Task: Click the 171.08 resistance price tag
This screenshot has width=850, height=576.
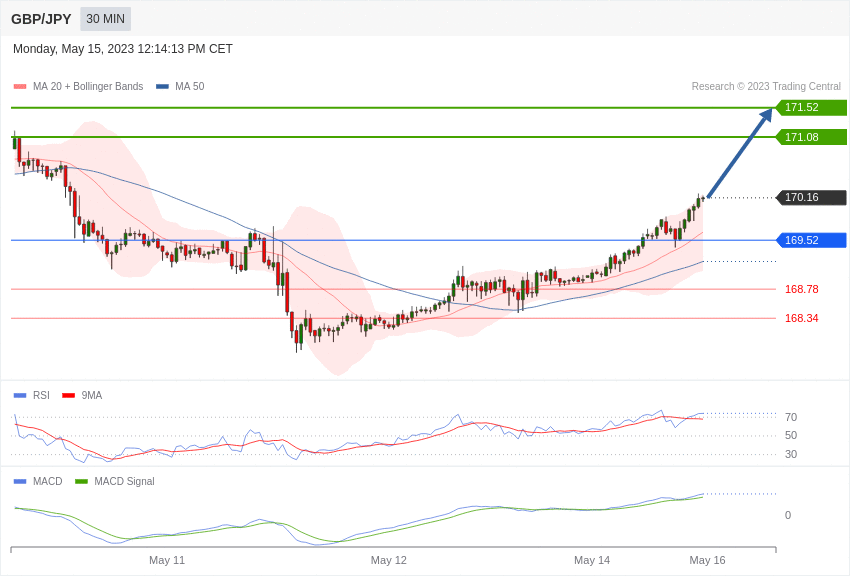Action: pyautogui.click(x=812, y=137)
